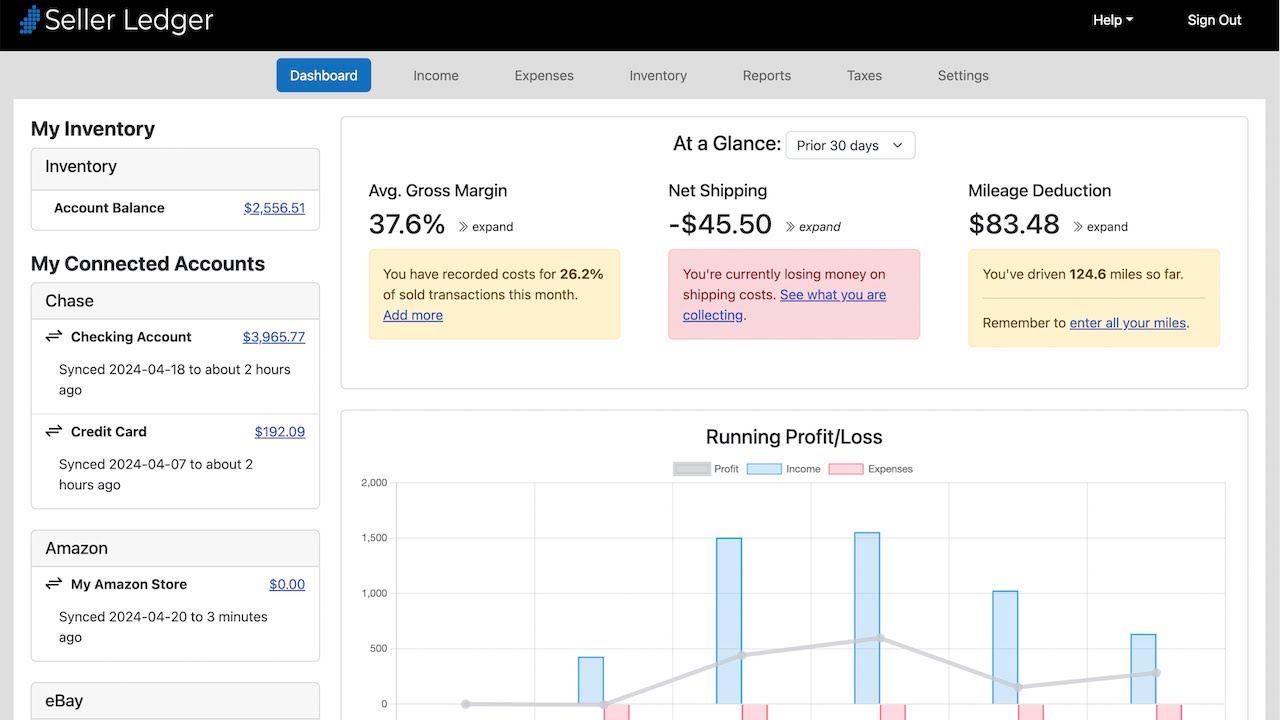Click enter all your miles link
Viewport: 1280px width, 720px height.
[1128, 323]
